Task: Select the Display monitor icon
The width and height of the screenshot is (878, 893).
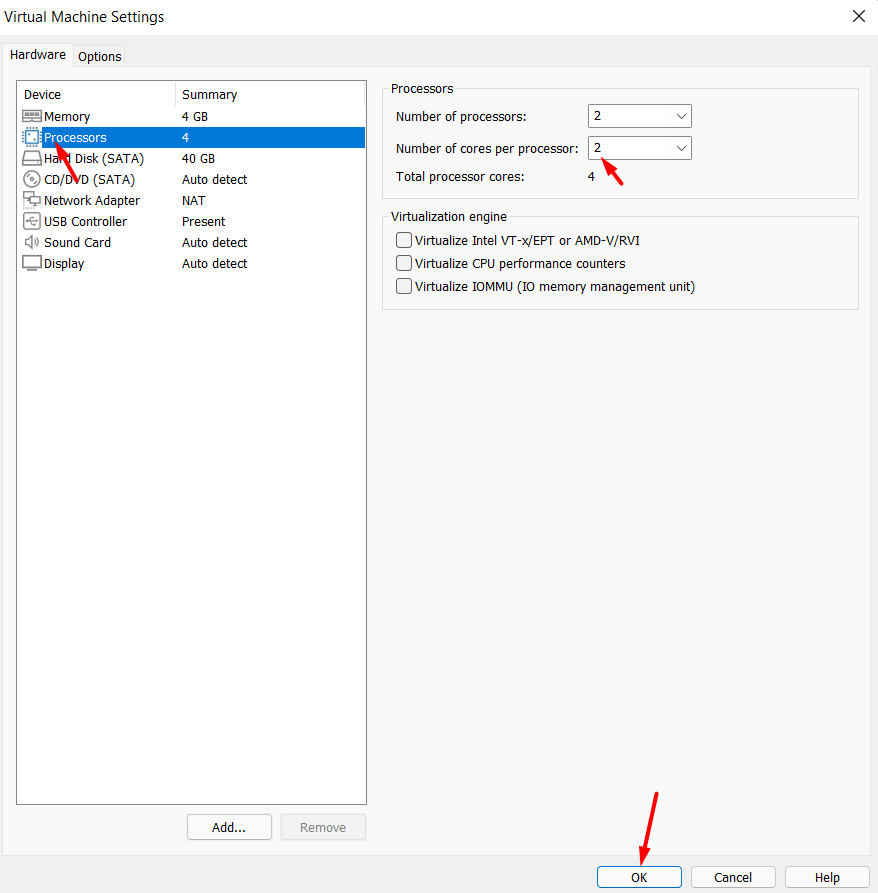Action: tap(32, 264)
